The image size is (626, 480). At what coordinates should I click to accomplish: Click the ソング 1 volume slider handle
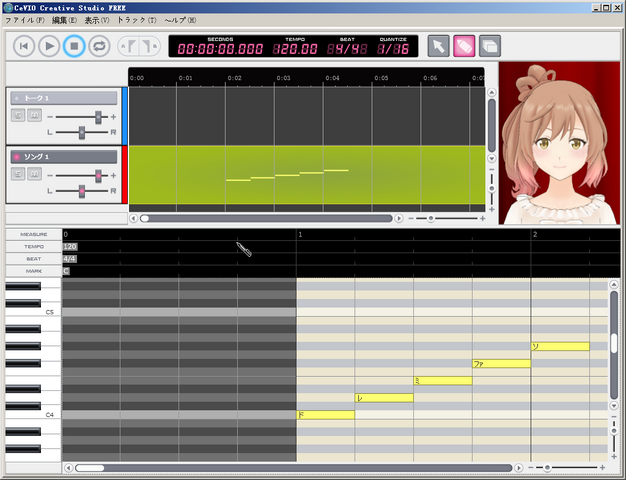pyautogui.click(x=98, y=176)
